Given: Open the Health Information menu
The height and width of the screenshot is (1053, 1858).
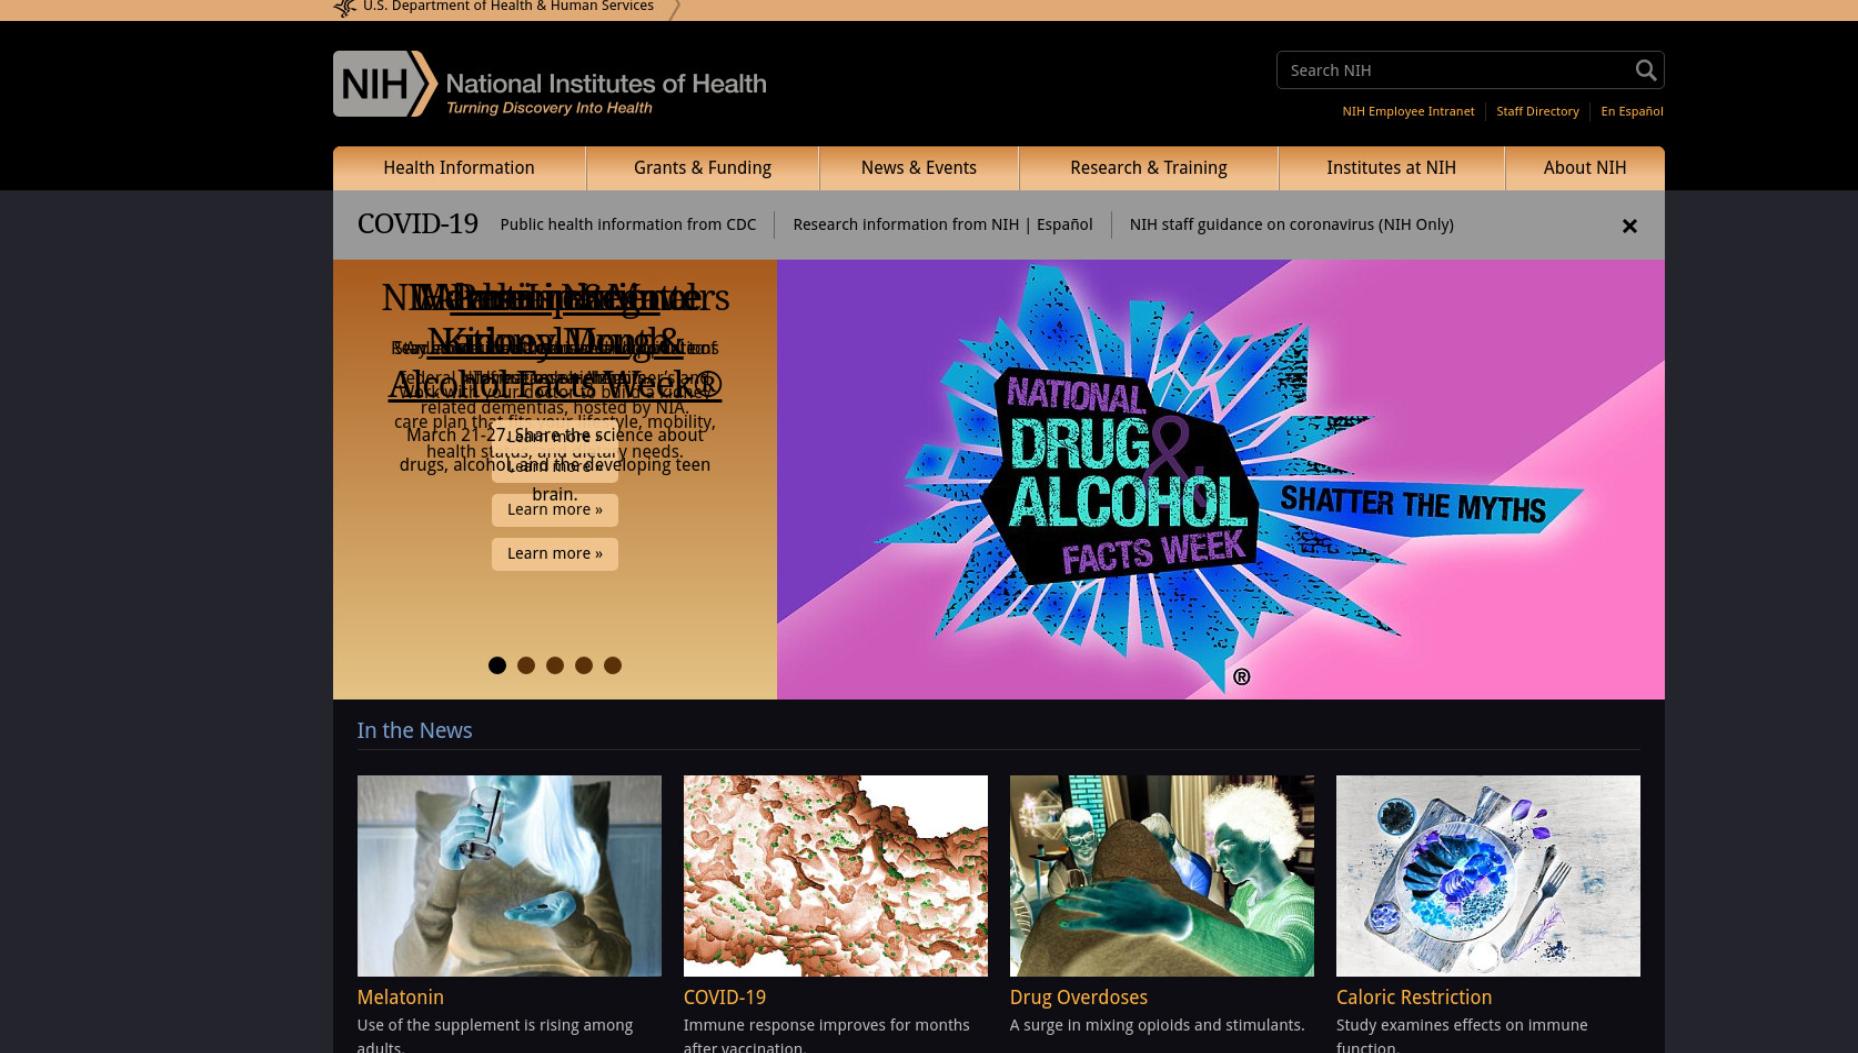Looking at the screenshot, I should 459,168.
